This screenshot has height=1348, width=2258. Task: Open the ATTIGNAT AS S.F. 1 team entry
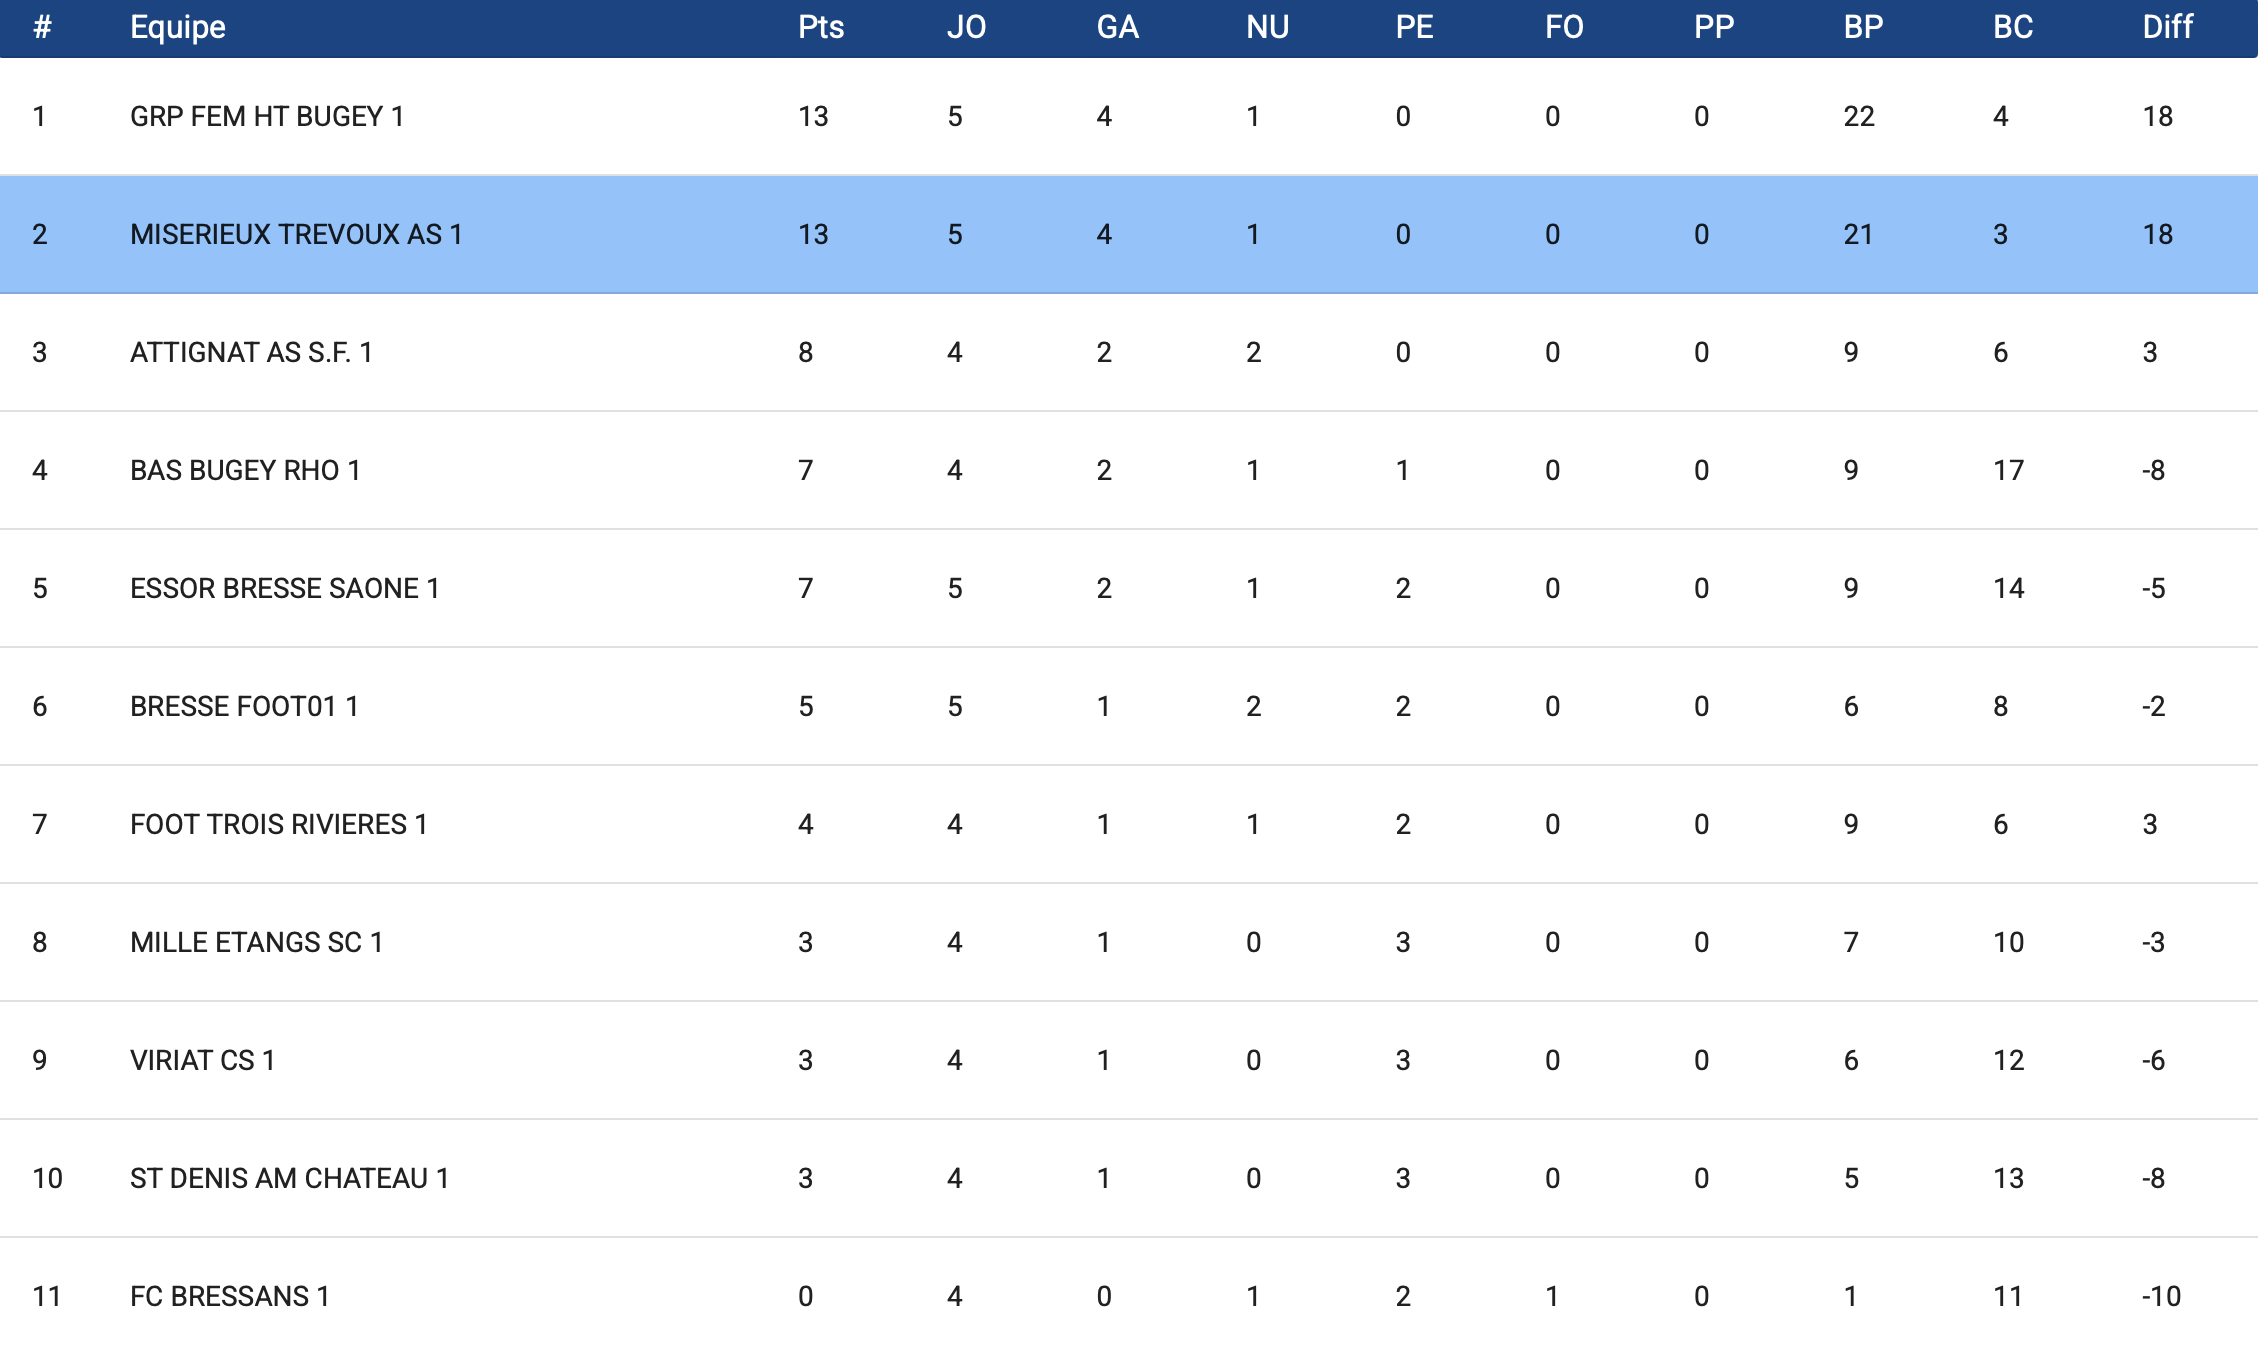click(x=251, y=353)
